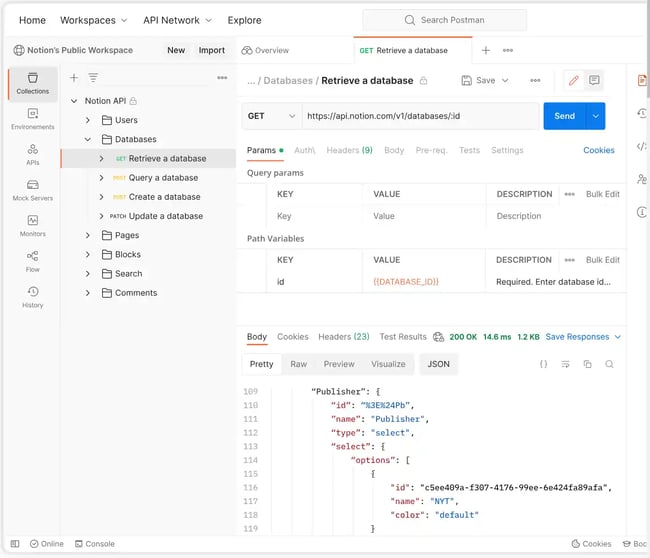This screenshot has width=650, height=558.
Task: Click the copy response icon
Action: (x=587, y=364)
